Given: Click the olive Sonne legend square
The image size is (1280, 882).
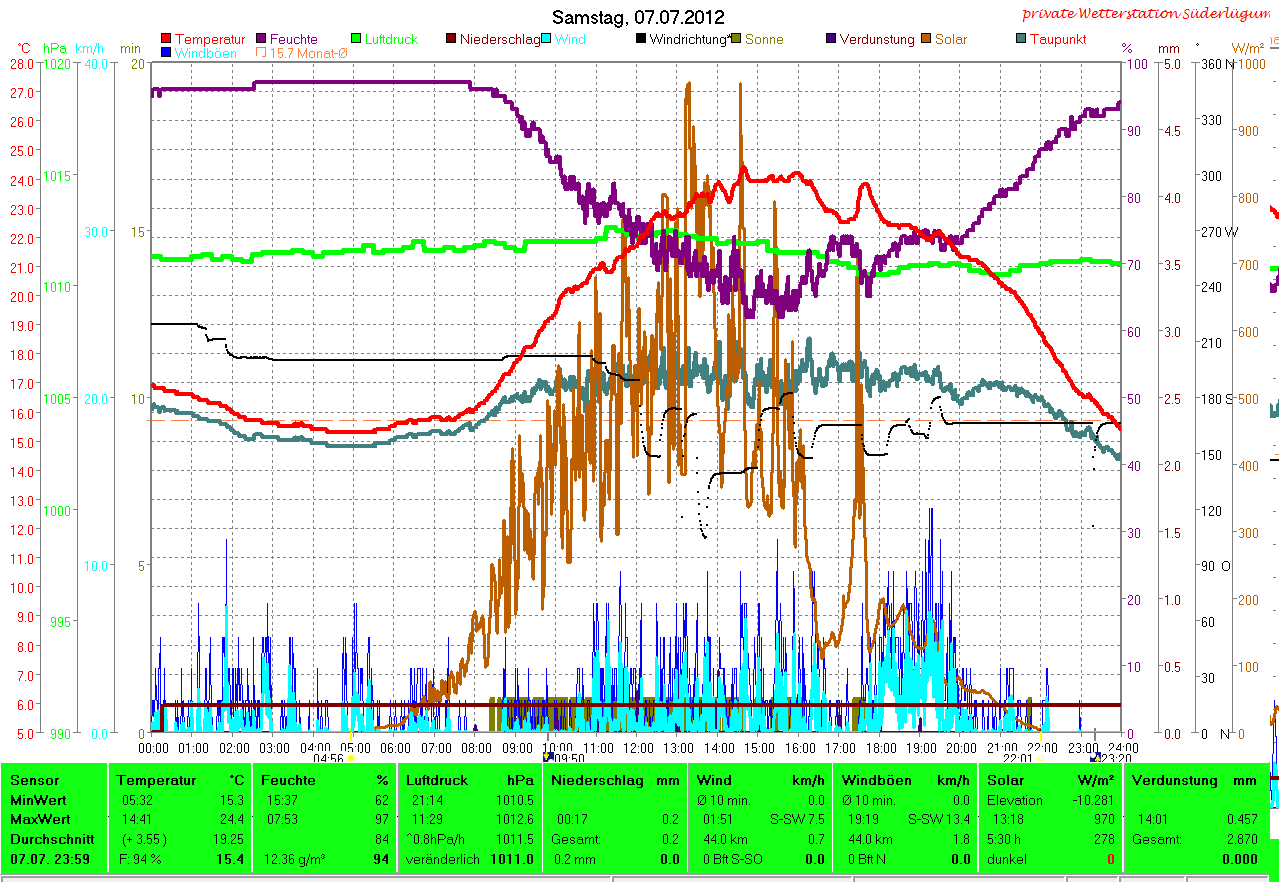Looking at the screenshot, I should tap(736, 39).
